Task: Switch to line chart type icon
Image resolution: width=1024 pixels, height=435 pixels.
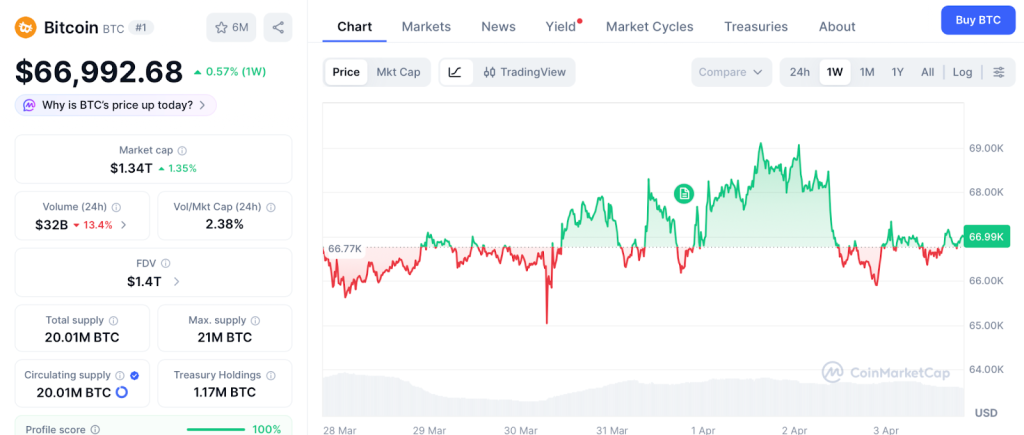Action: (456, 72)
